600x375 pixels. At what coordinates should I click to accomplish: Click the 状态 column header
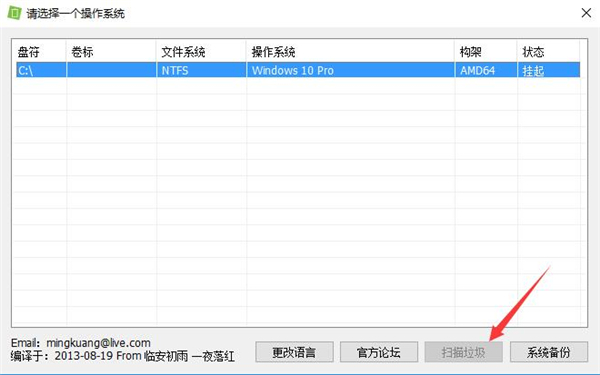548,52
